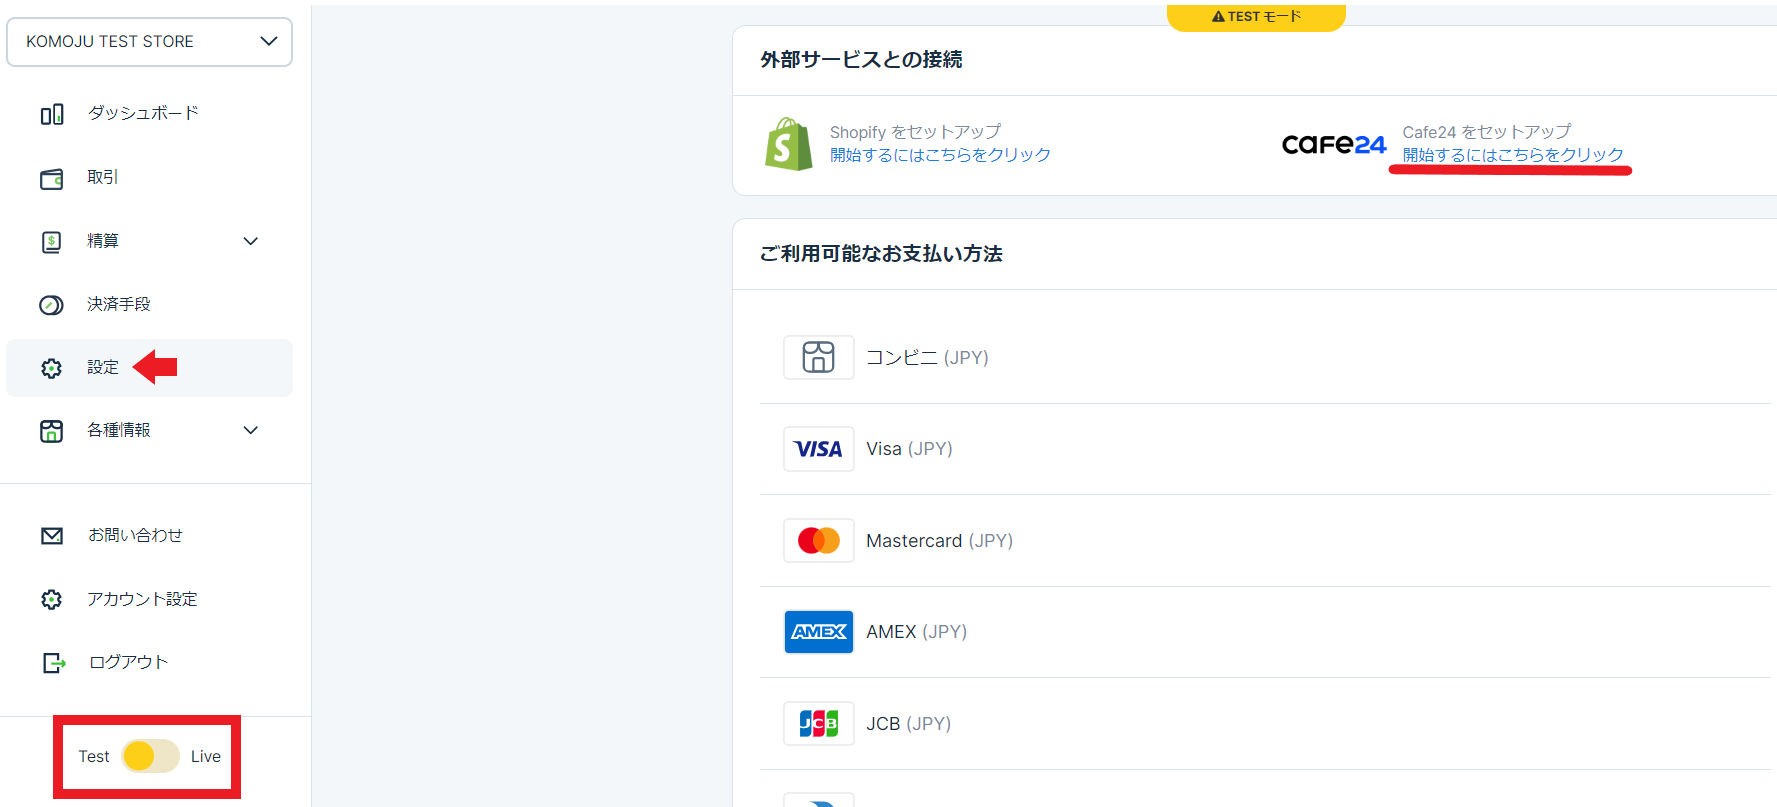Viewport: 1777px width, 807px height.
Task: Click the JCB card icon
Action: point(818,723)
